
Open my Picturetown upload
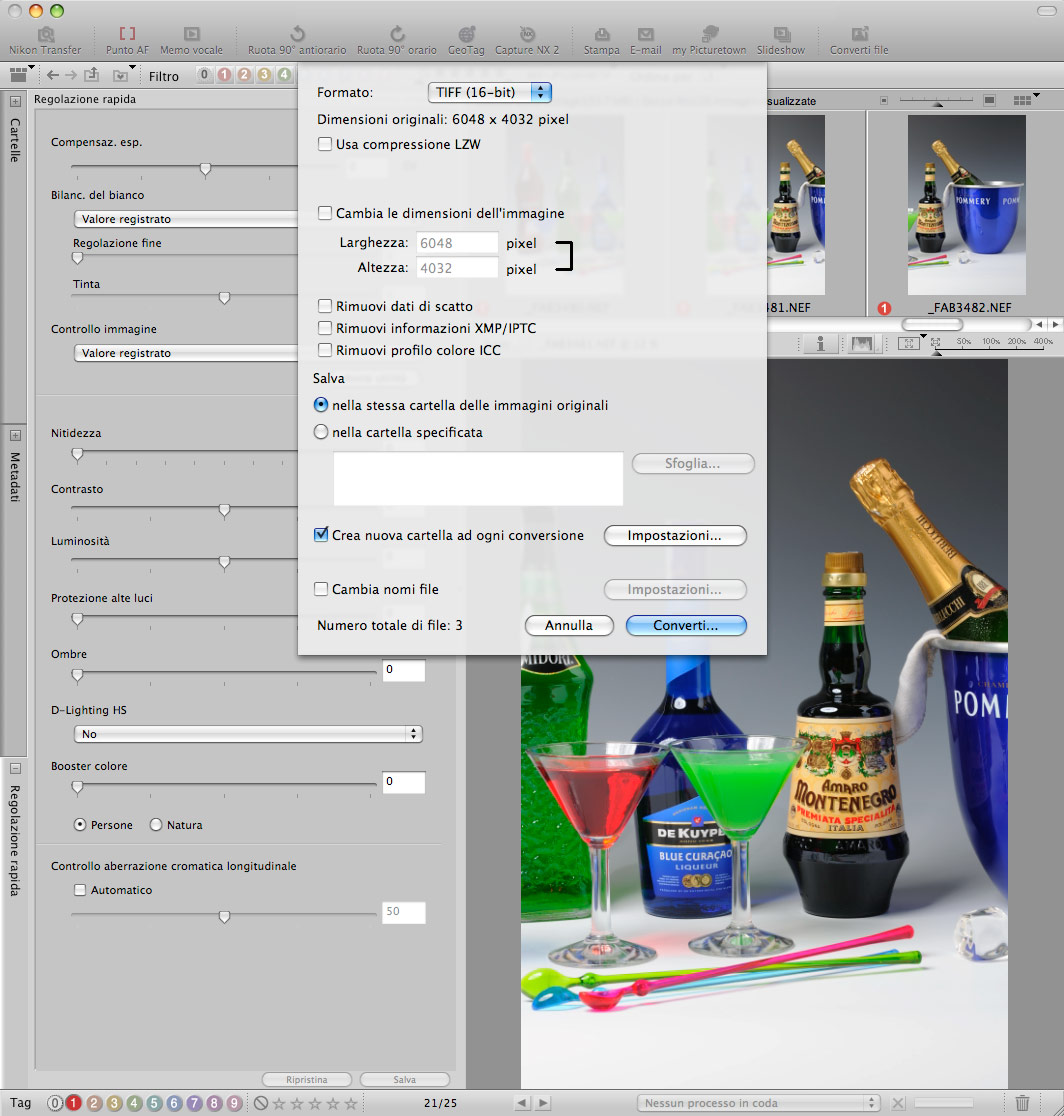tap(710, 41)
